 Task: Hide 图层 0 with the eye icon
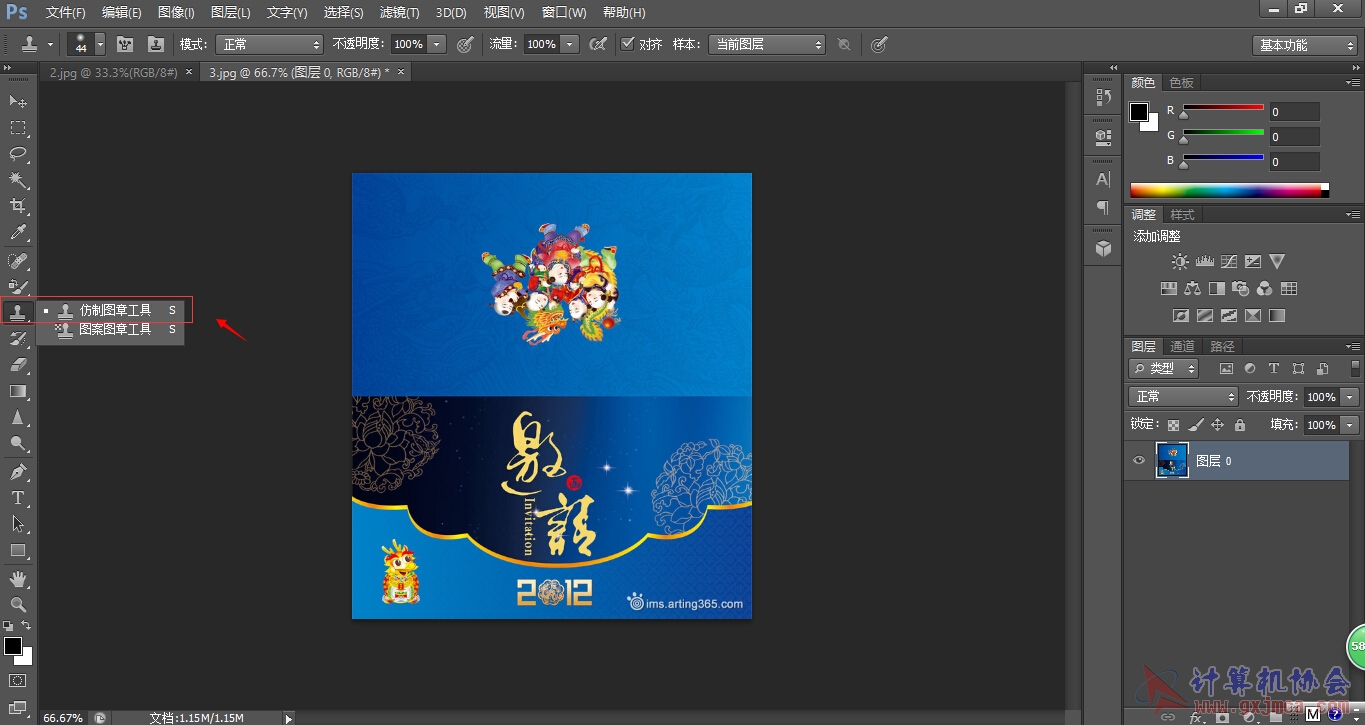[1138, 461]
